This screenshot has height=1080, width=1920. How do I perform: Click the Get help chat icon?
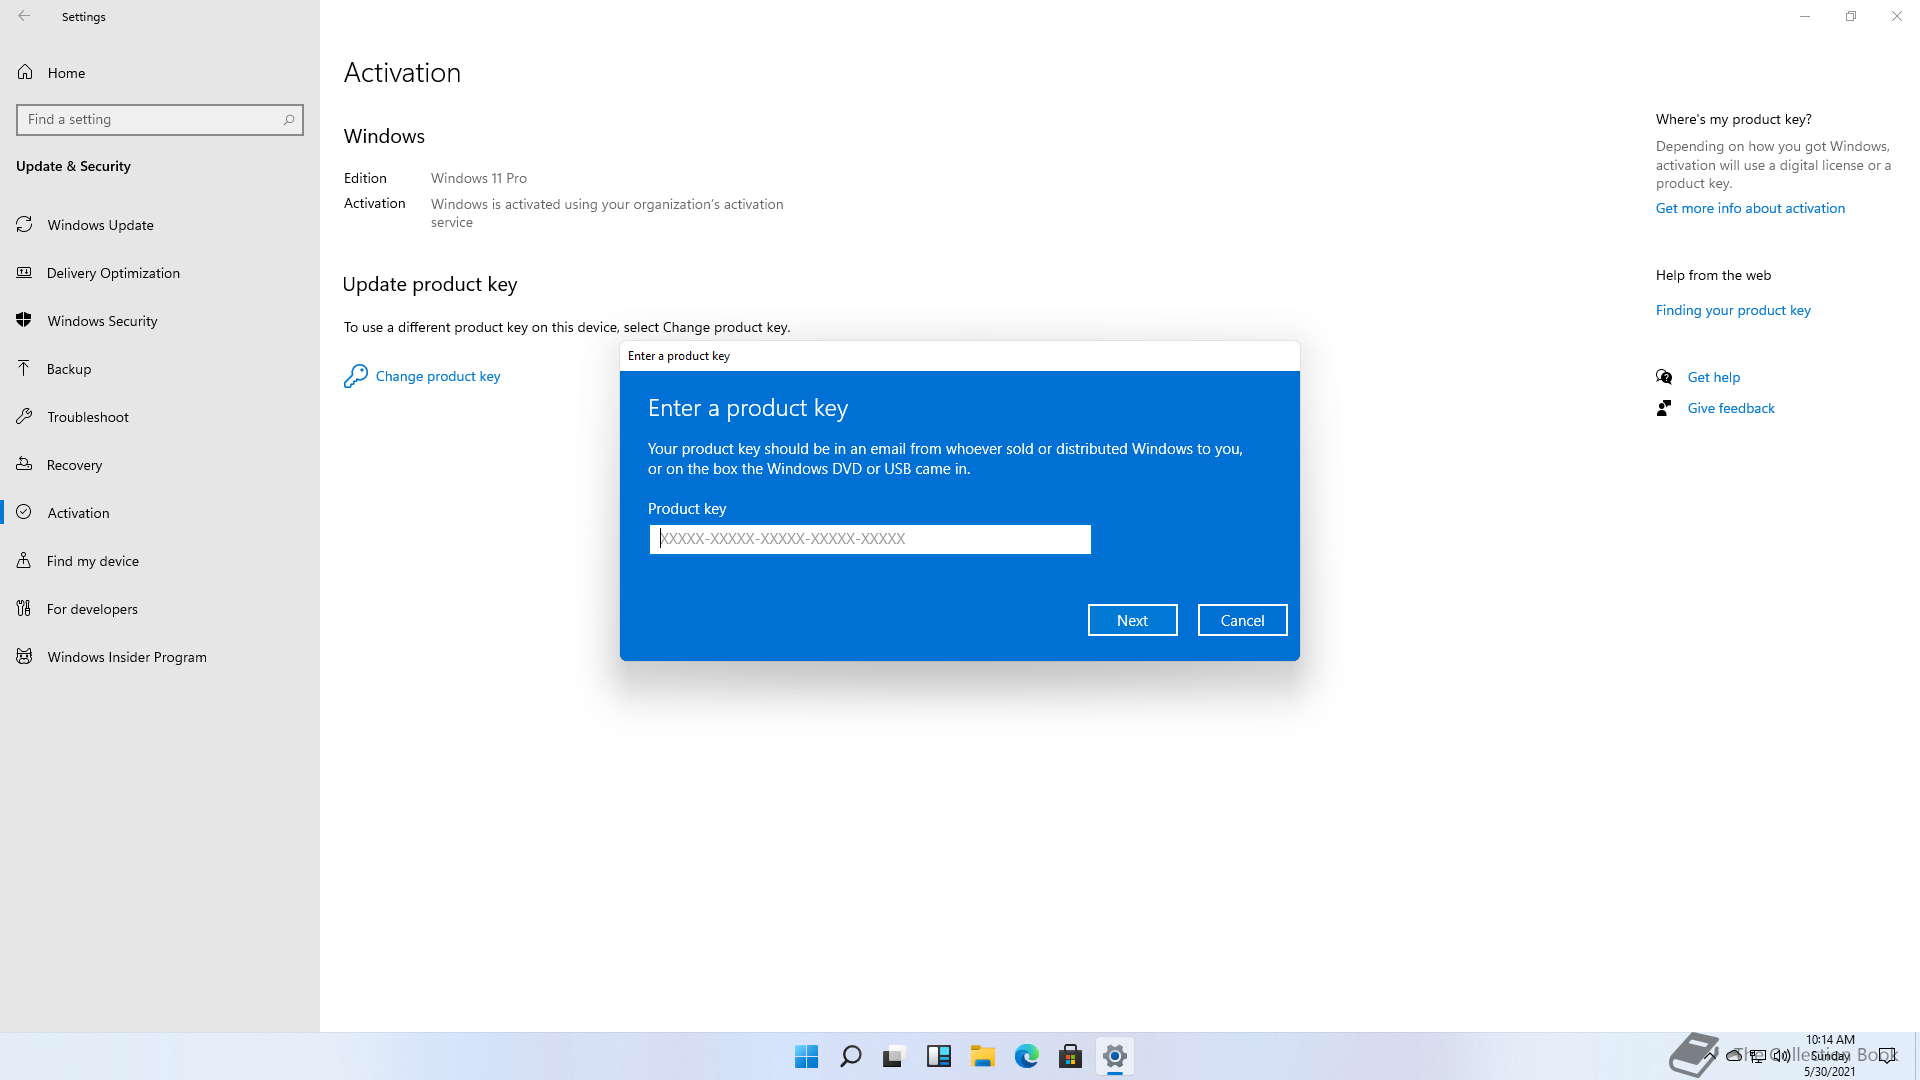(1664, 377)
